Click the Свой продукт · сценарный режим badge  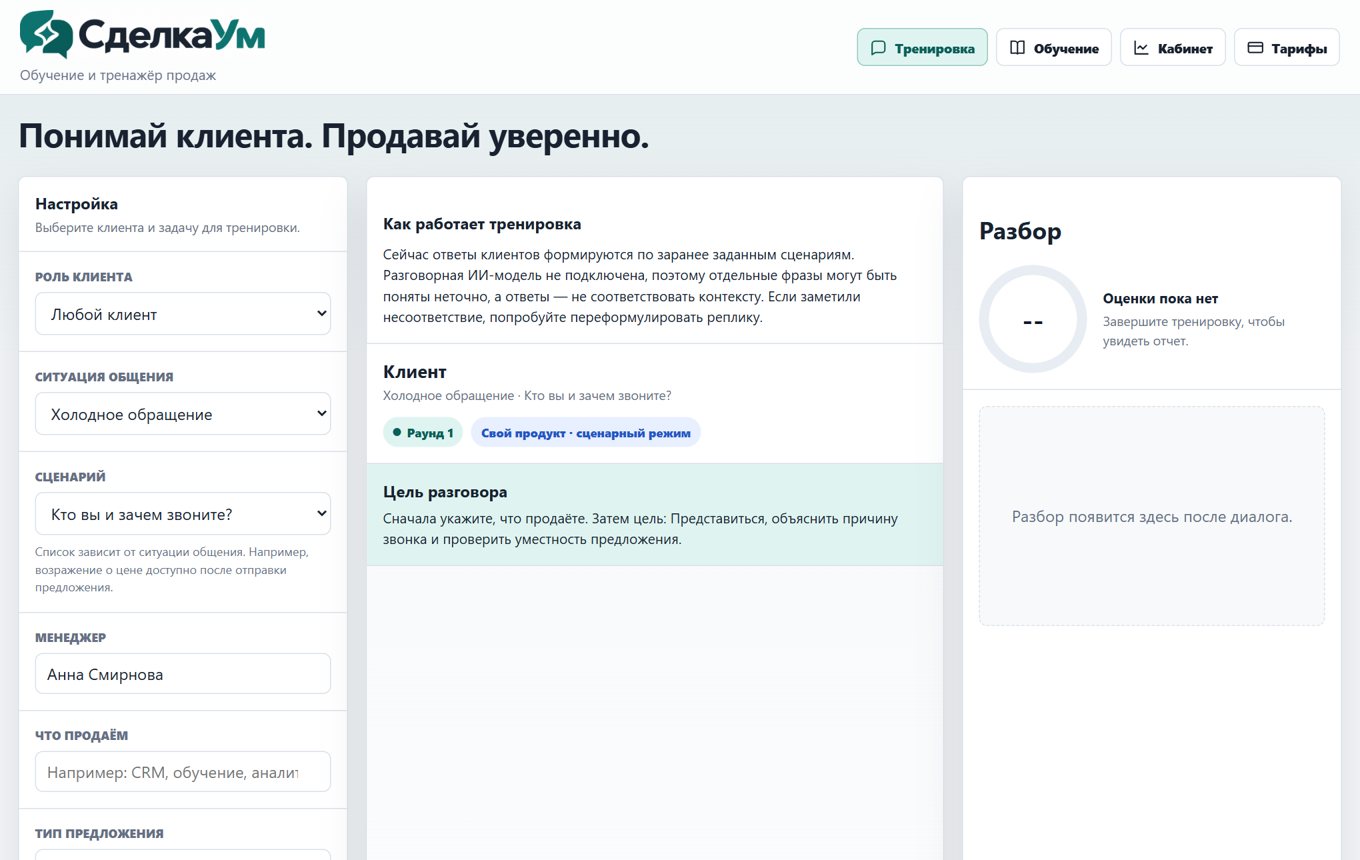(586, 433)
